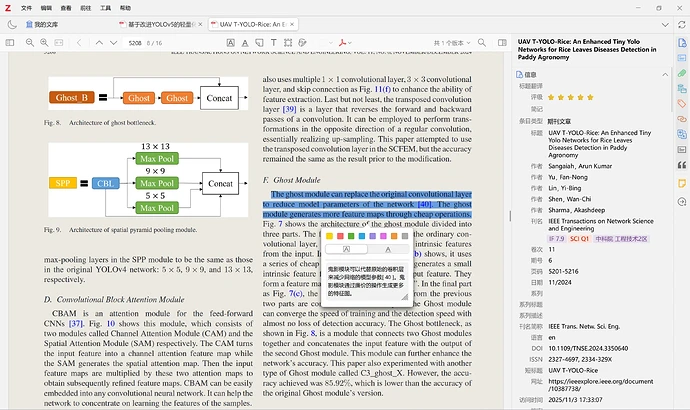Open the 编辑 menu

click(x=46, y=8)
